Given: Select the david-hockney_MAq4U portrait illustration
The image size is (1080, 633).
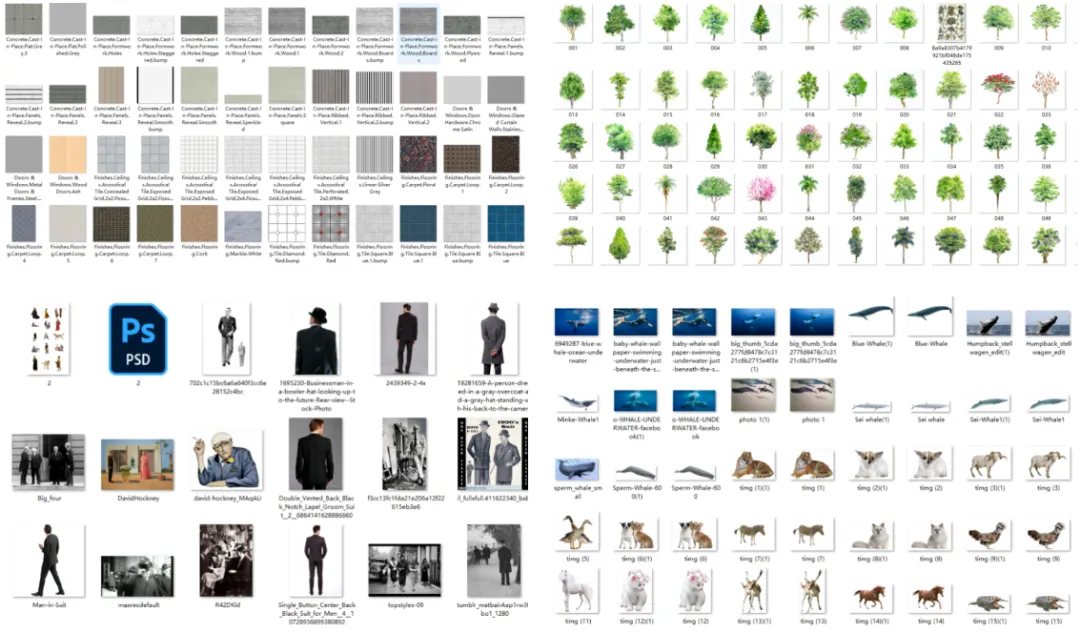Looking at the screenshot, I should pyautogui.click(x=226, y=461).
